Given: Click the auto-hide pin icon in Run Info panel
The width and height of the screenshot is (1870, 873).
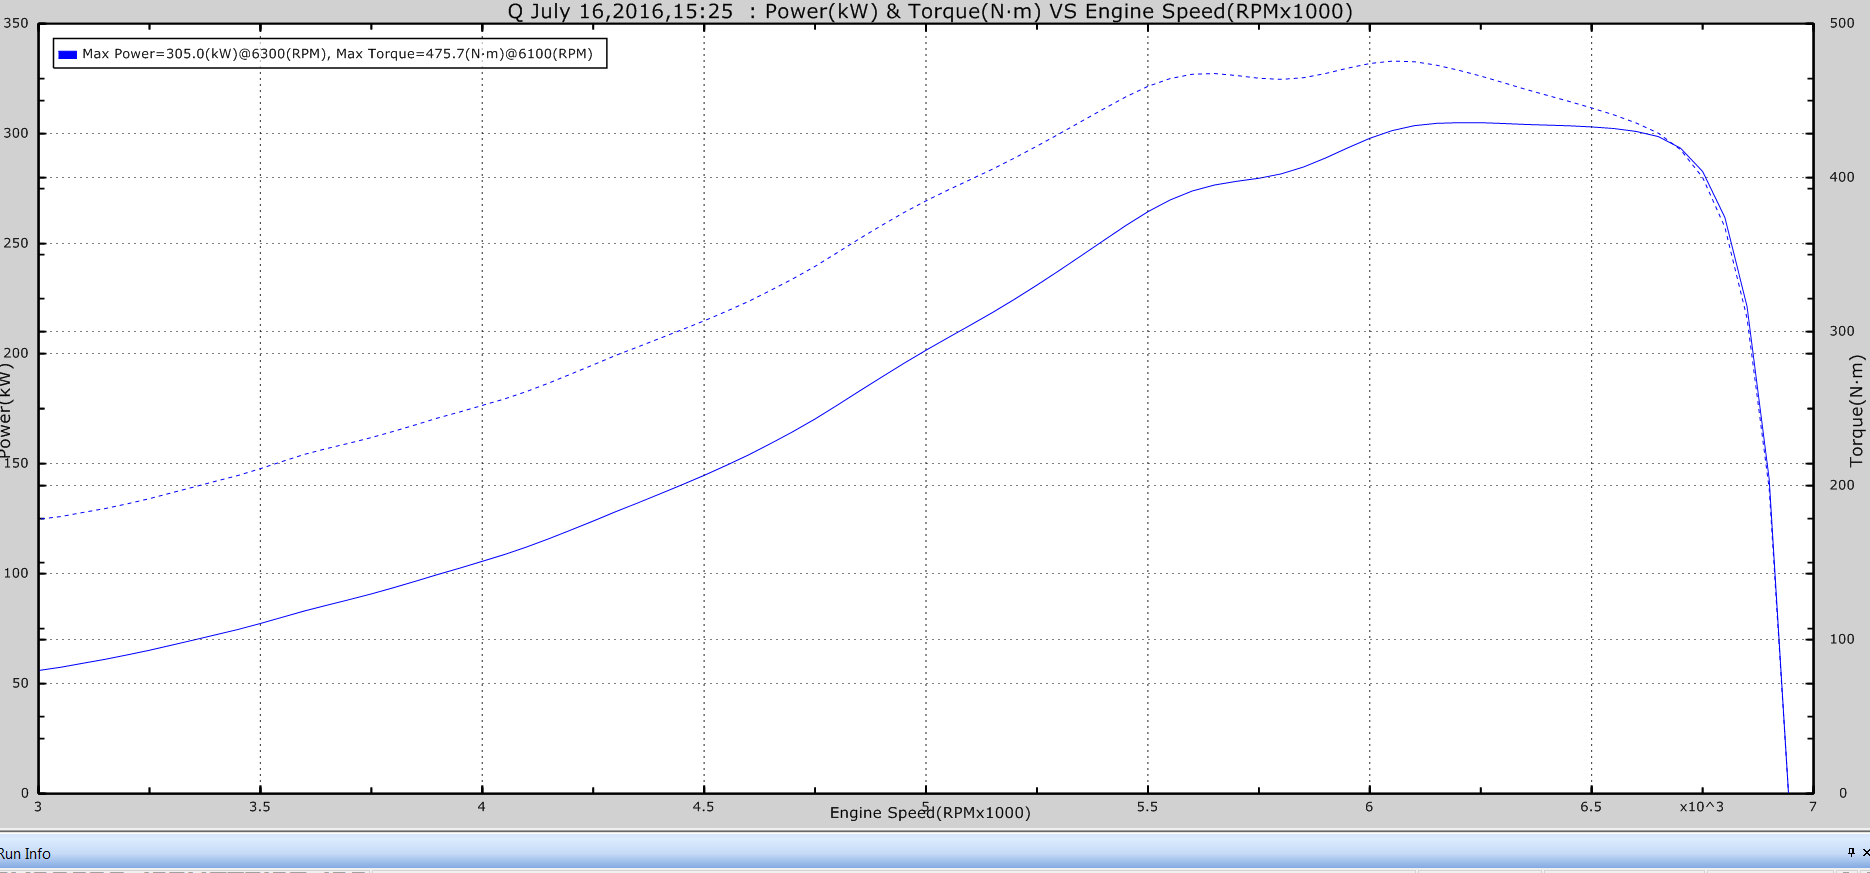Looking at the screenshot, I should coord(1850,852).
